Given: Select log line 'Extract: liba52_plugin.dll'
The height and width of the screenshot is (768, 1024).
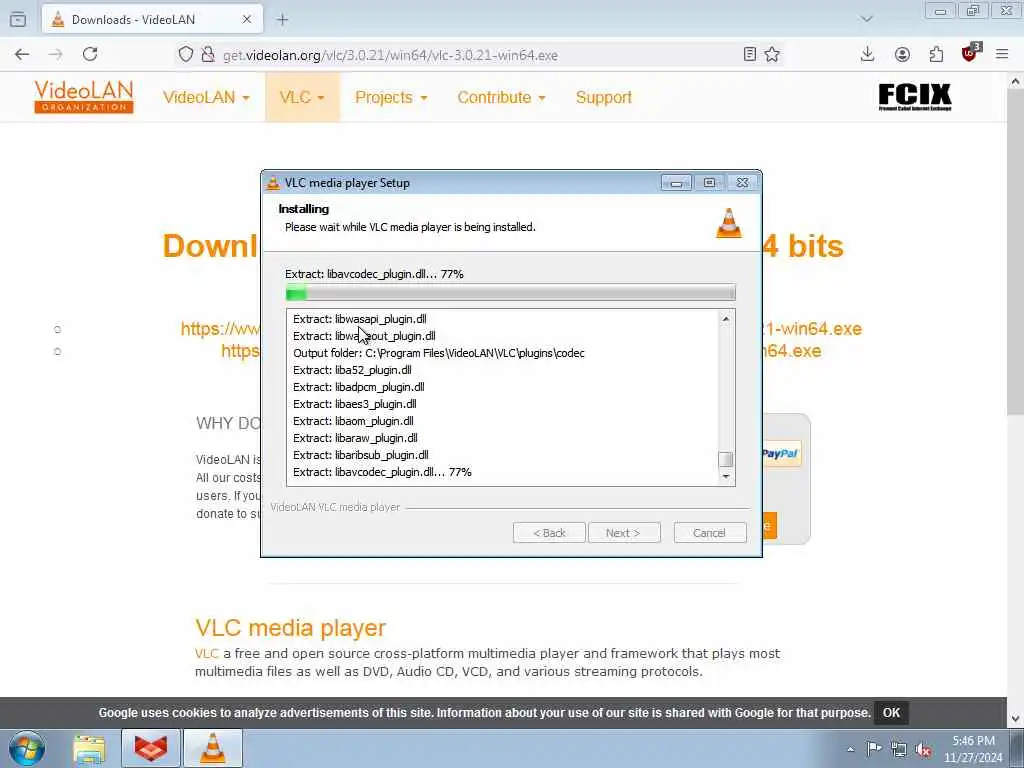Looking at the screenshot, I should 352,370.
